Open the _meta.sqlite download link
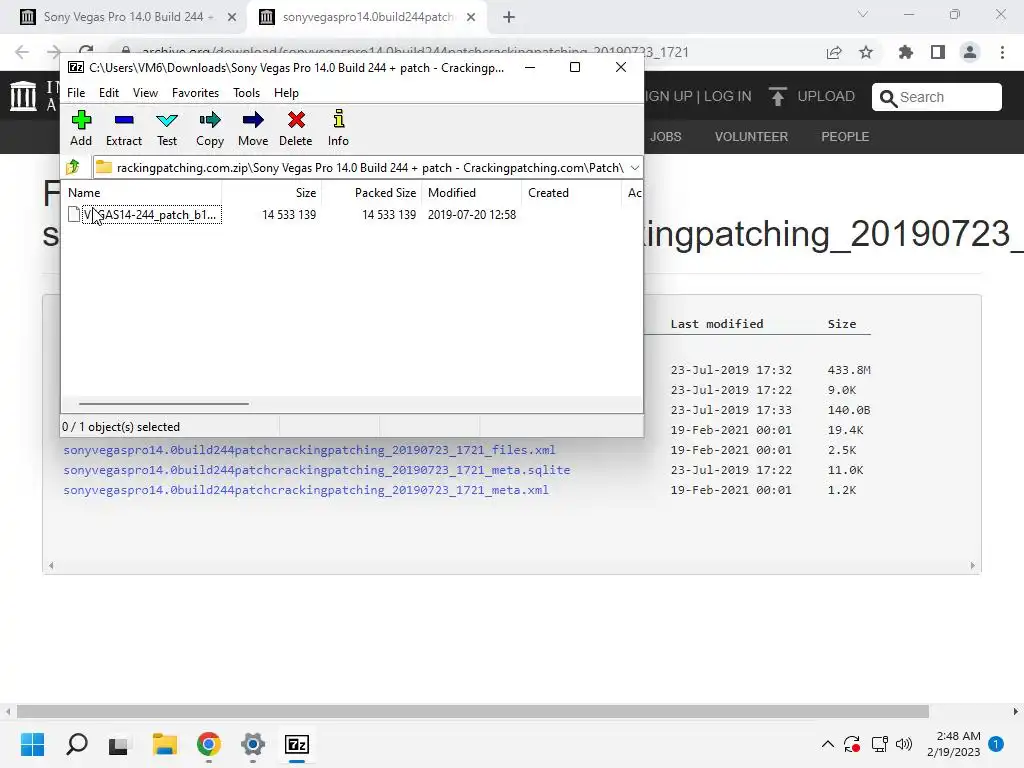 (x=316, y=470)
